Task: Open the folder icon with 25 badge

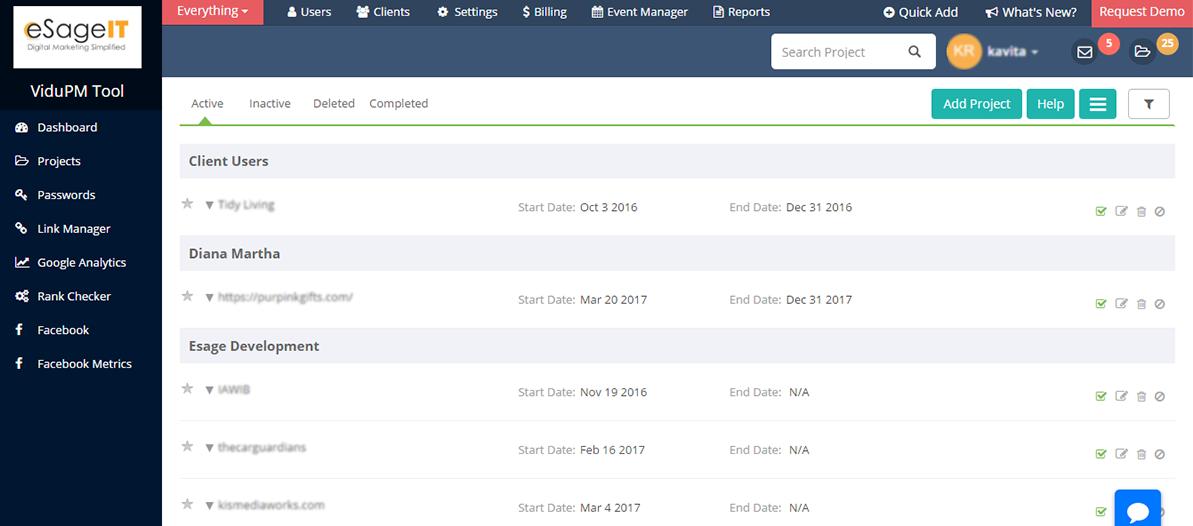Action: click(x=1142, y=52)
